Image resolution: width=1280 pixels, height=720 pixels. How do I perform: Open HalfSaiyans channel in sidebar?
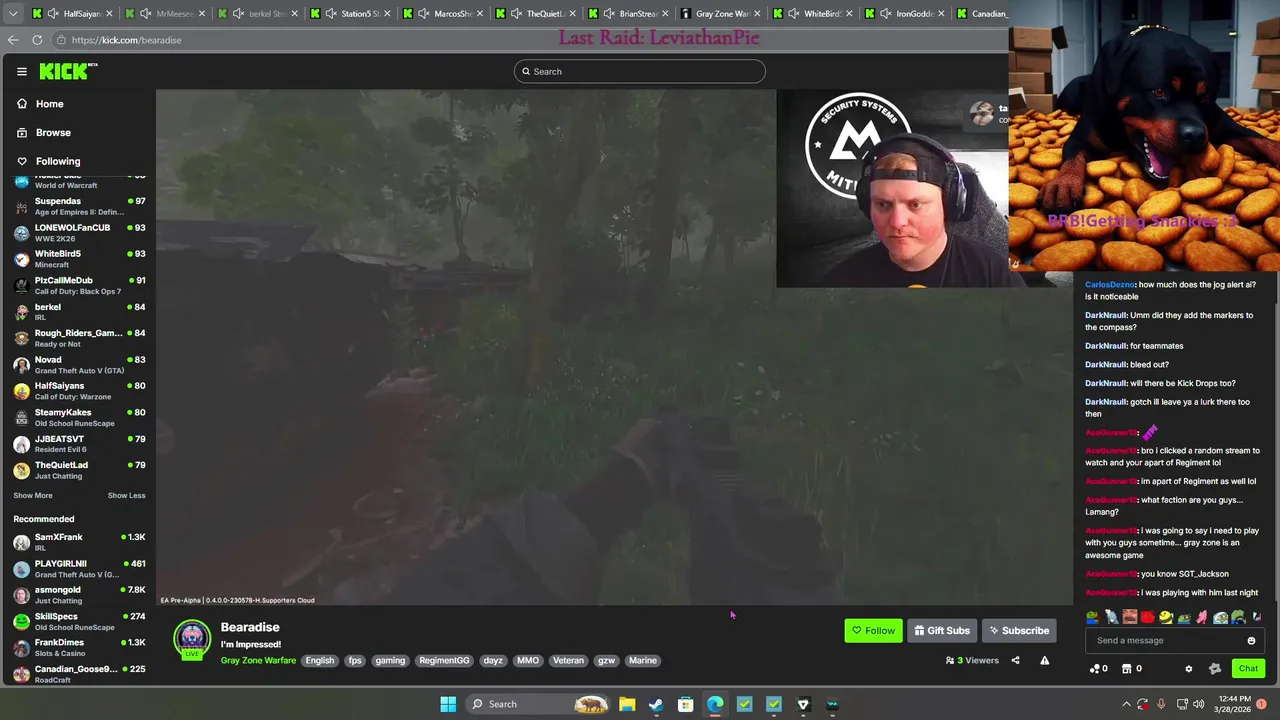[x=79, y=391]
